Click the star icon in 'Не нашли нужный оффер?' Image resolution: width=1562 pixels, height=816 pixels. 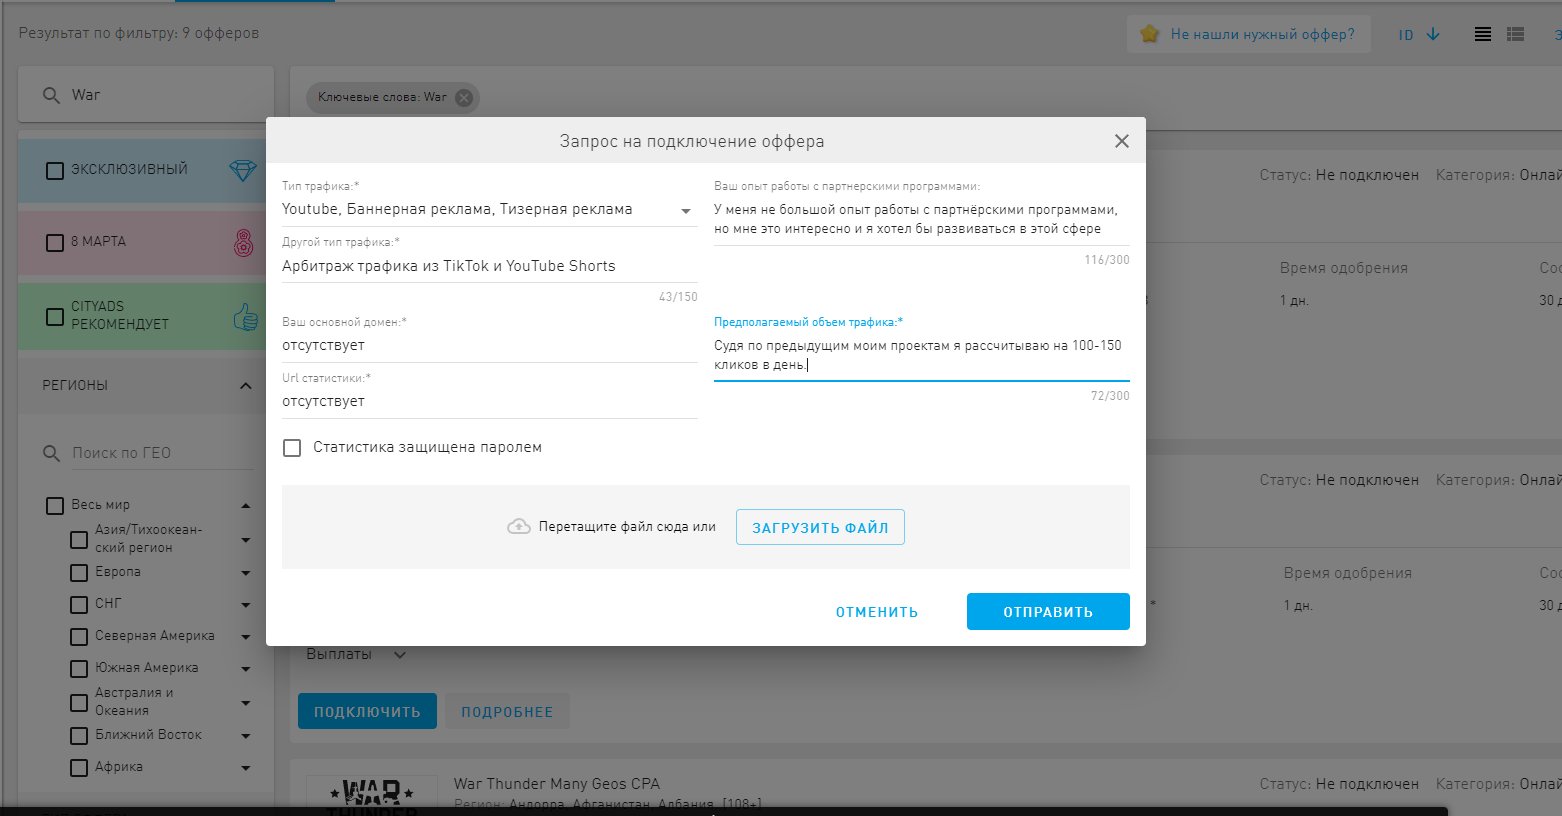click(x=1150, y=34)
